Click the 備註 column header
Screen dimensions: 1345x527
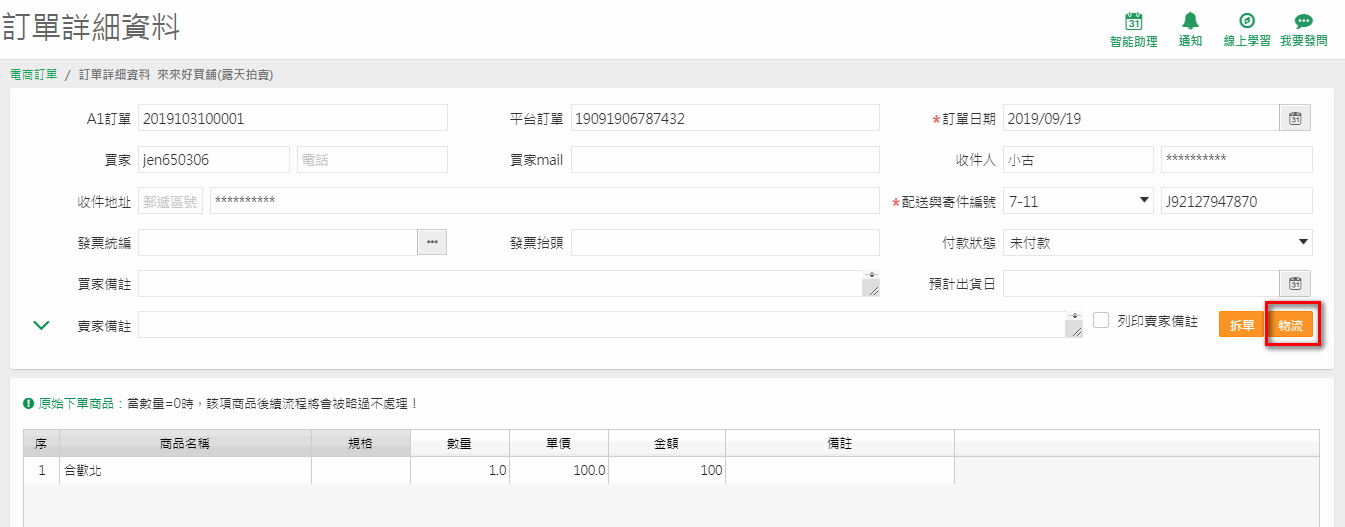[839, 443]
